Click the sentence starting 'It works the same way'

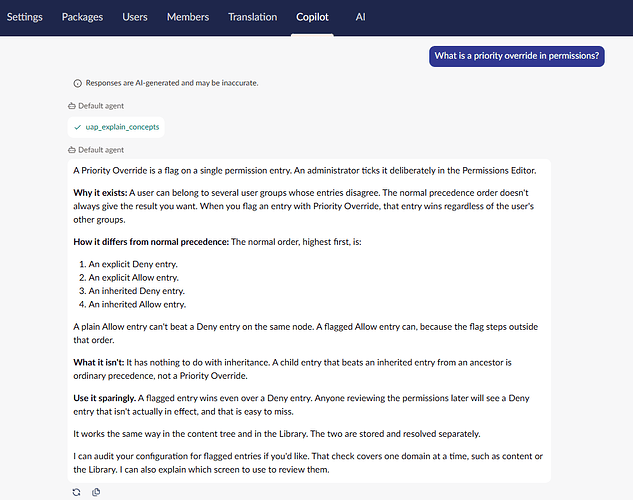coord(277,434)
